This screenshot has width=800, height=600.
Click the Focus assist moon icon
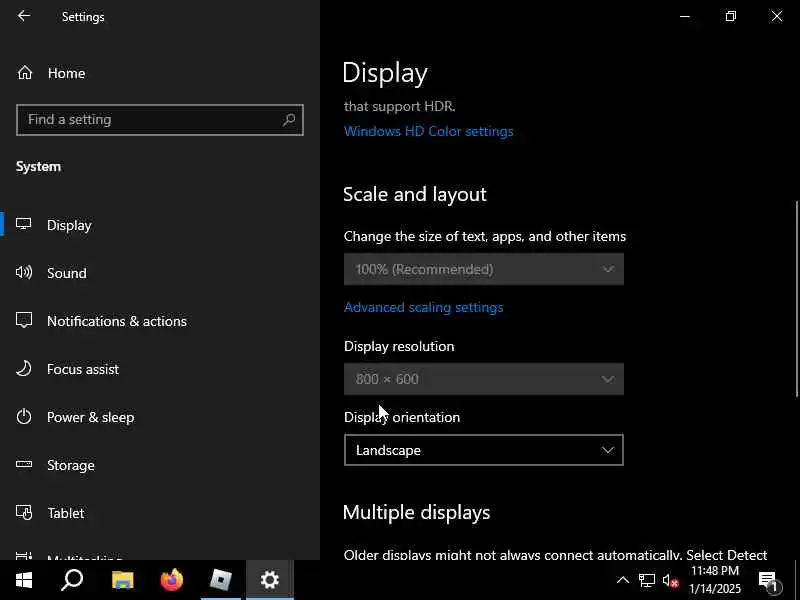24,368
